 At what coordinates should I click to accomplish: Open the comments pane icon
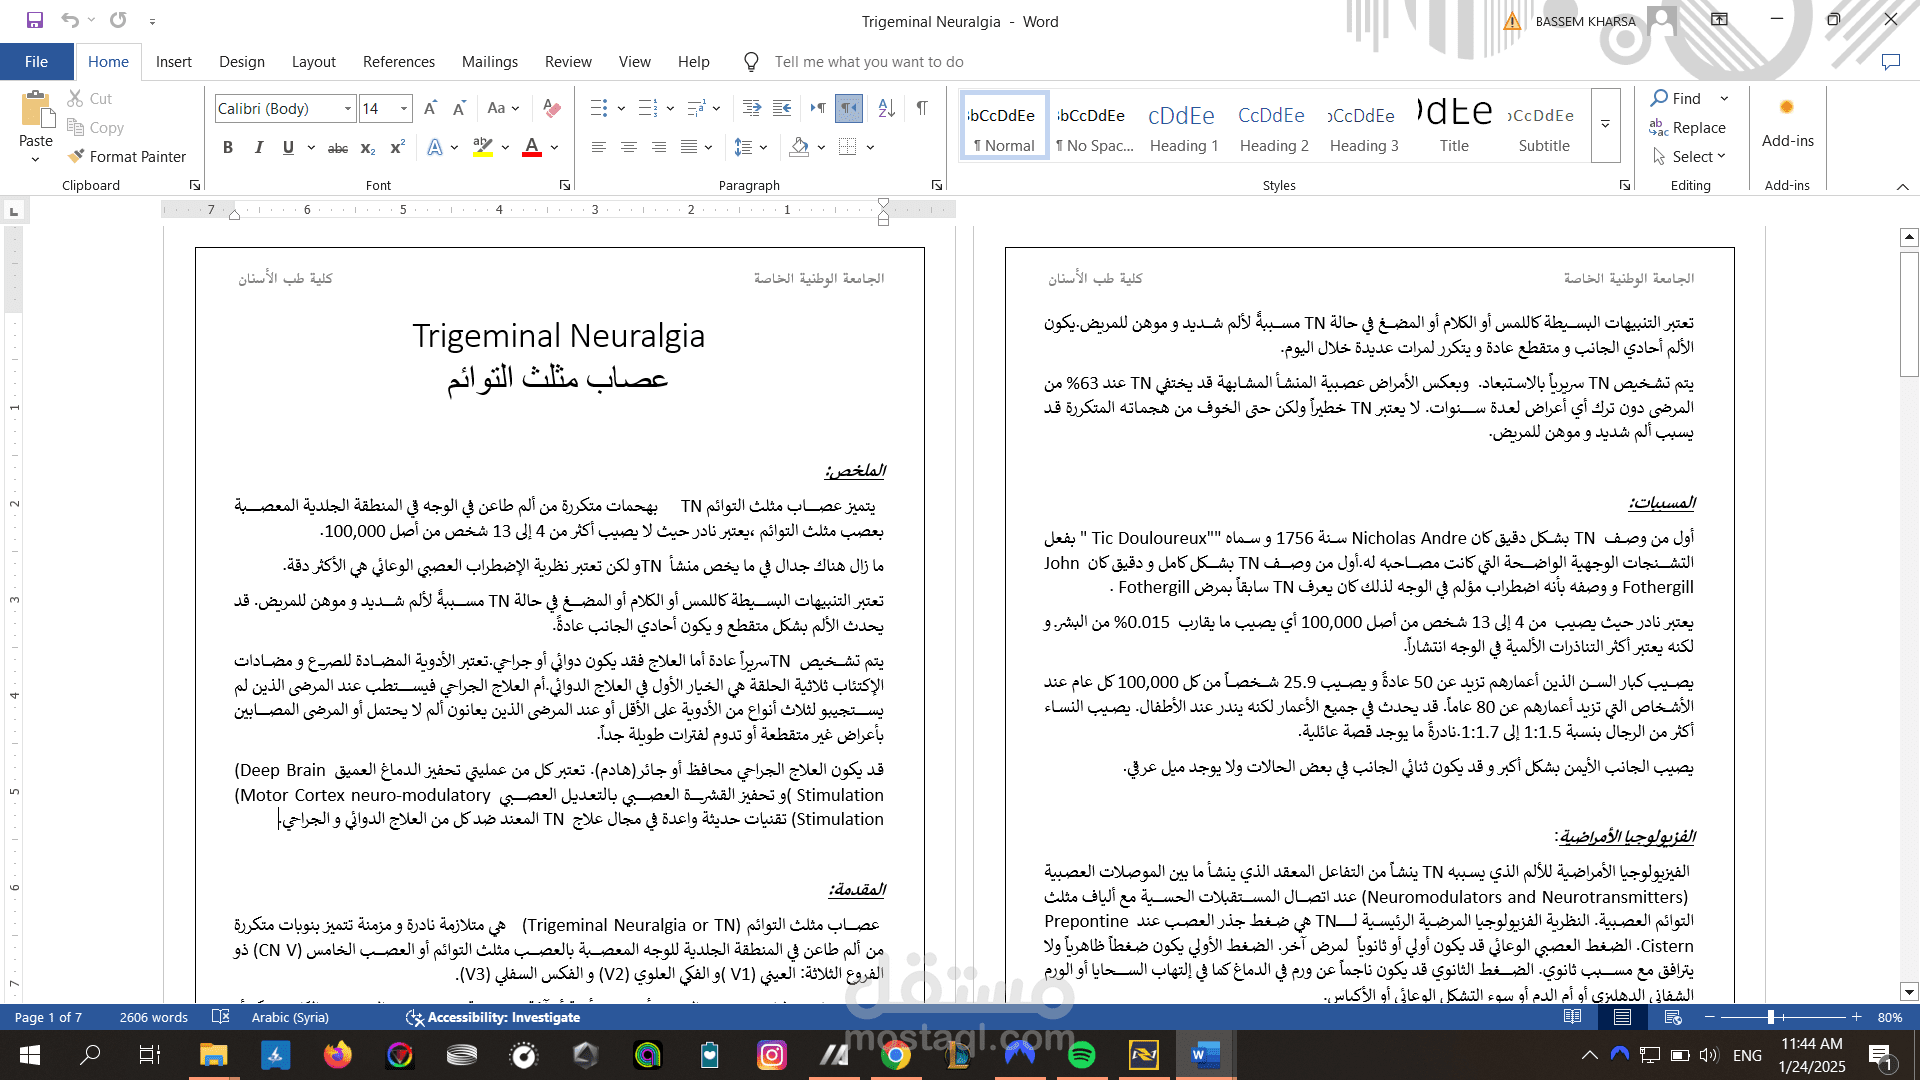1890,62
